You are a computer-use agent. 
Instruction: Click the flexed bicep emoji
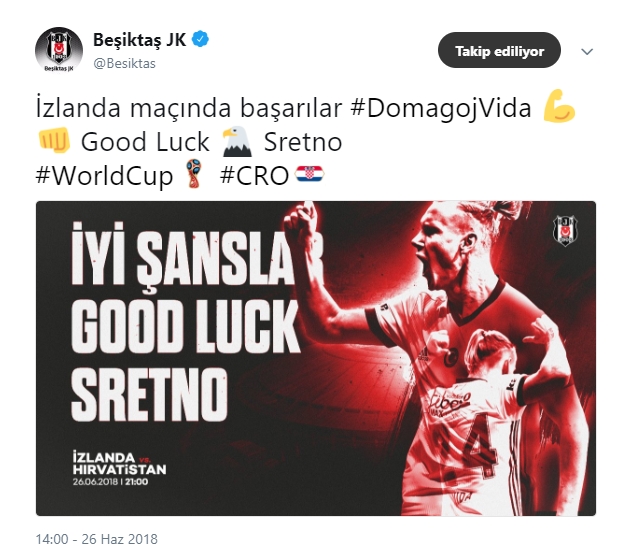559,106
